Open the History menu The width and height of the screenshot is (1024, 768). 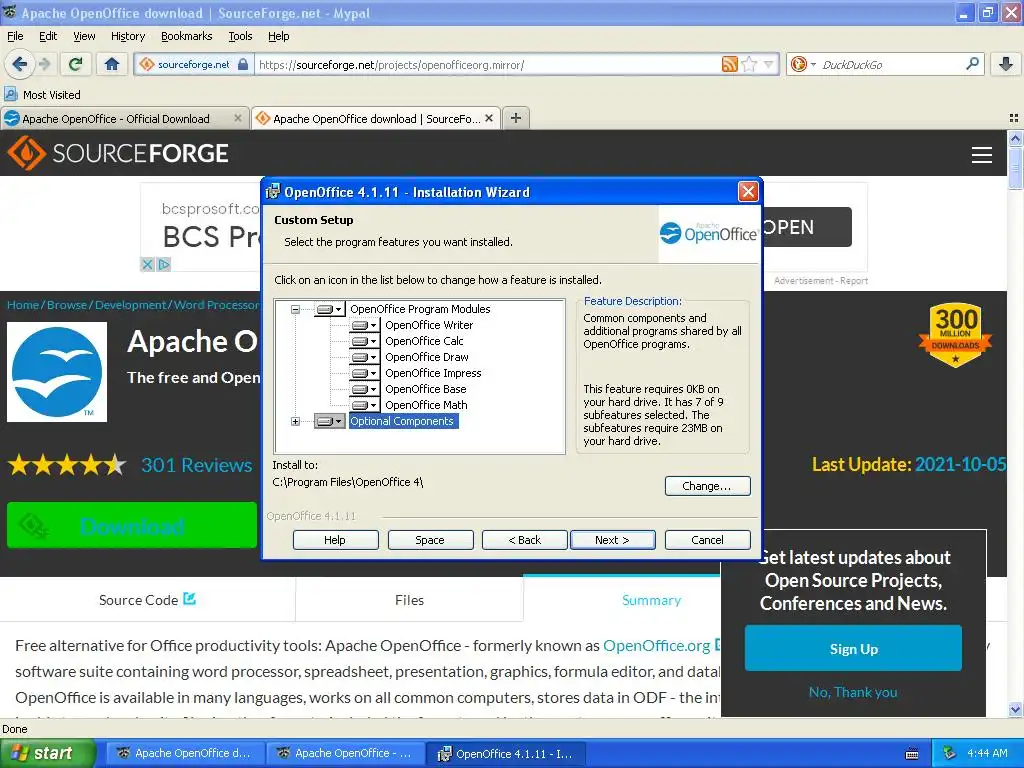click(x=127, y=36)
